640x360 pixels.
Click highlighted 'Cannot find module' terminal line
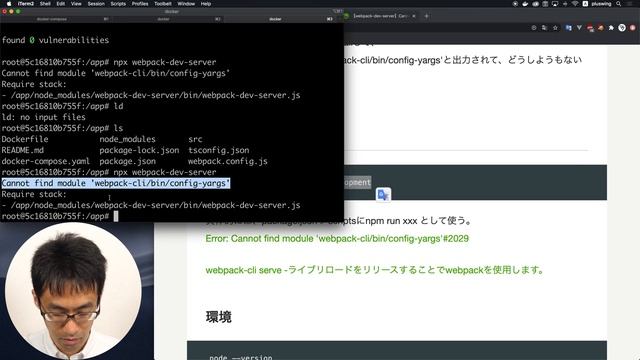click(x=116, y=183)
